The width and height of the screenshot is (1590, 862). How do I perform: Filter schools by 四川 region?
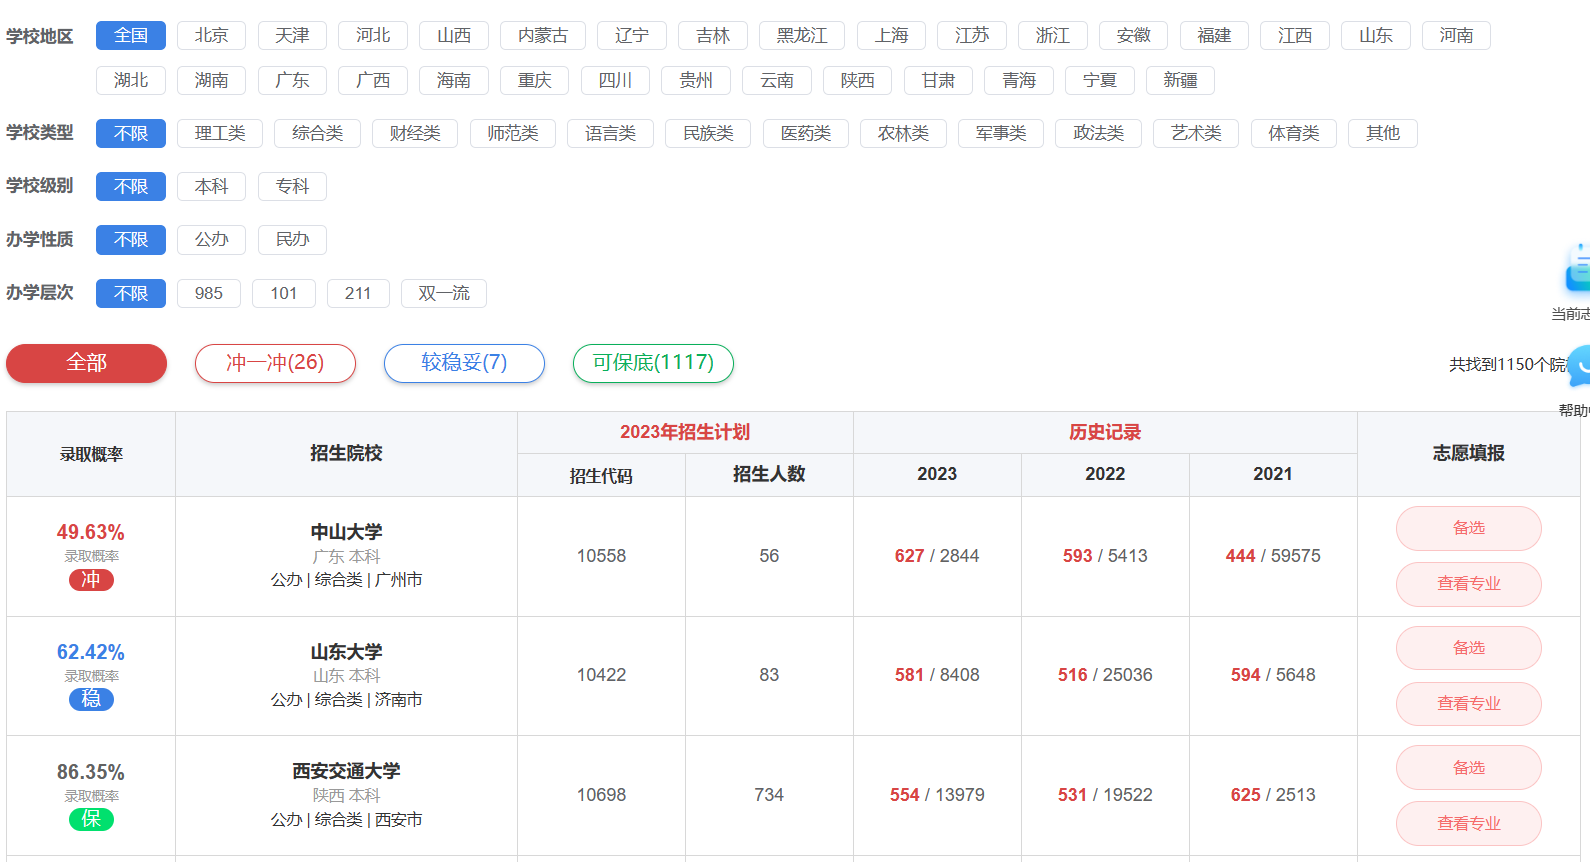click(615, 80)
